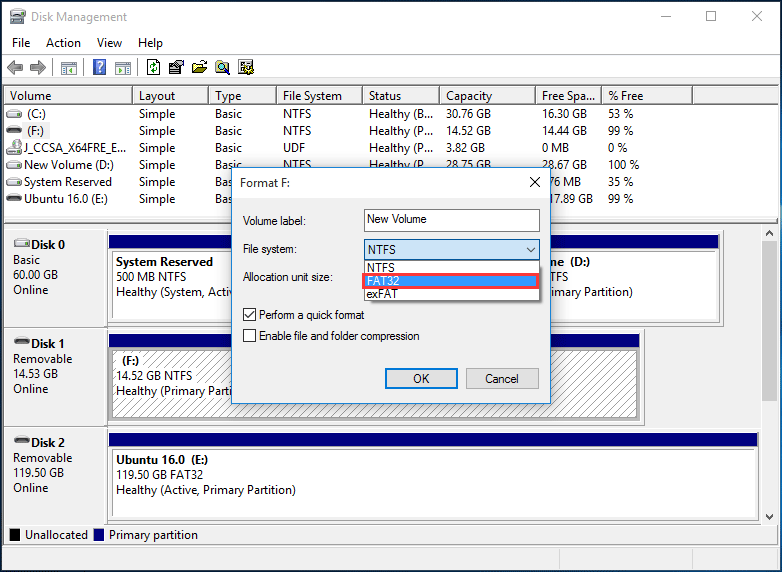Enable file and folder compression checkbox
The height and width of the screenshot is (572, 782).
point(249,336)
